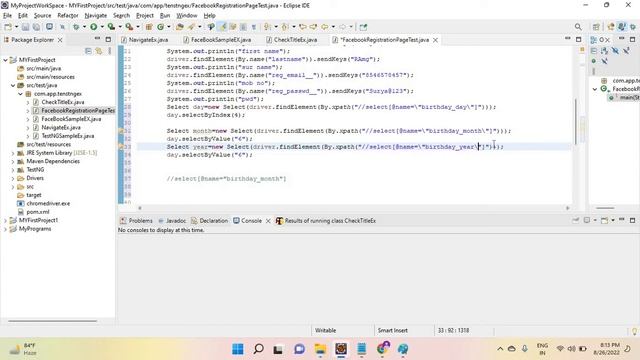
Task: Create a new Java package from toolbar
Action: pos(149,27)
